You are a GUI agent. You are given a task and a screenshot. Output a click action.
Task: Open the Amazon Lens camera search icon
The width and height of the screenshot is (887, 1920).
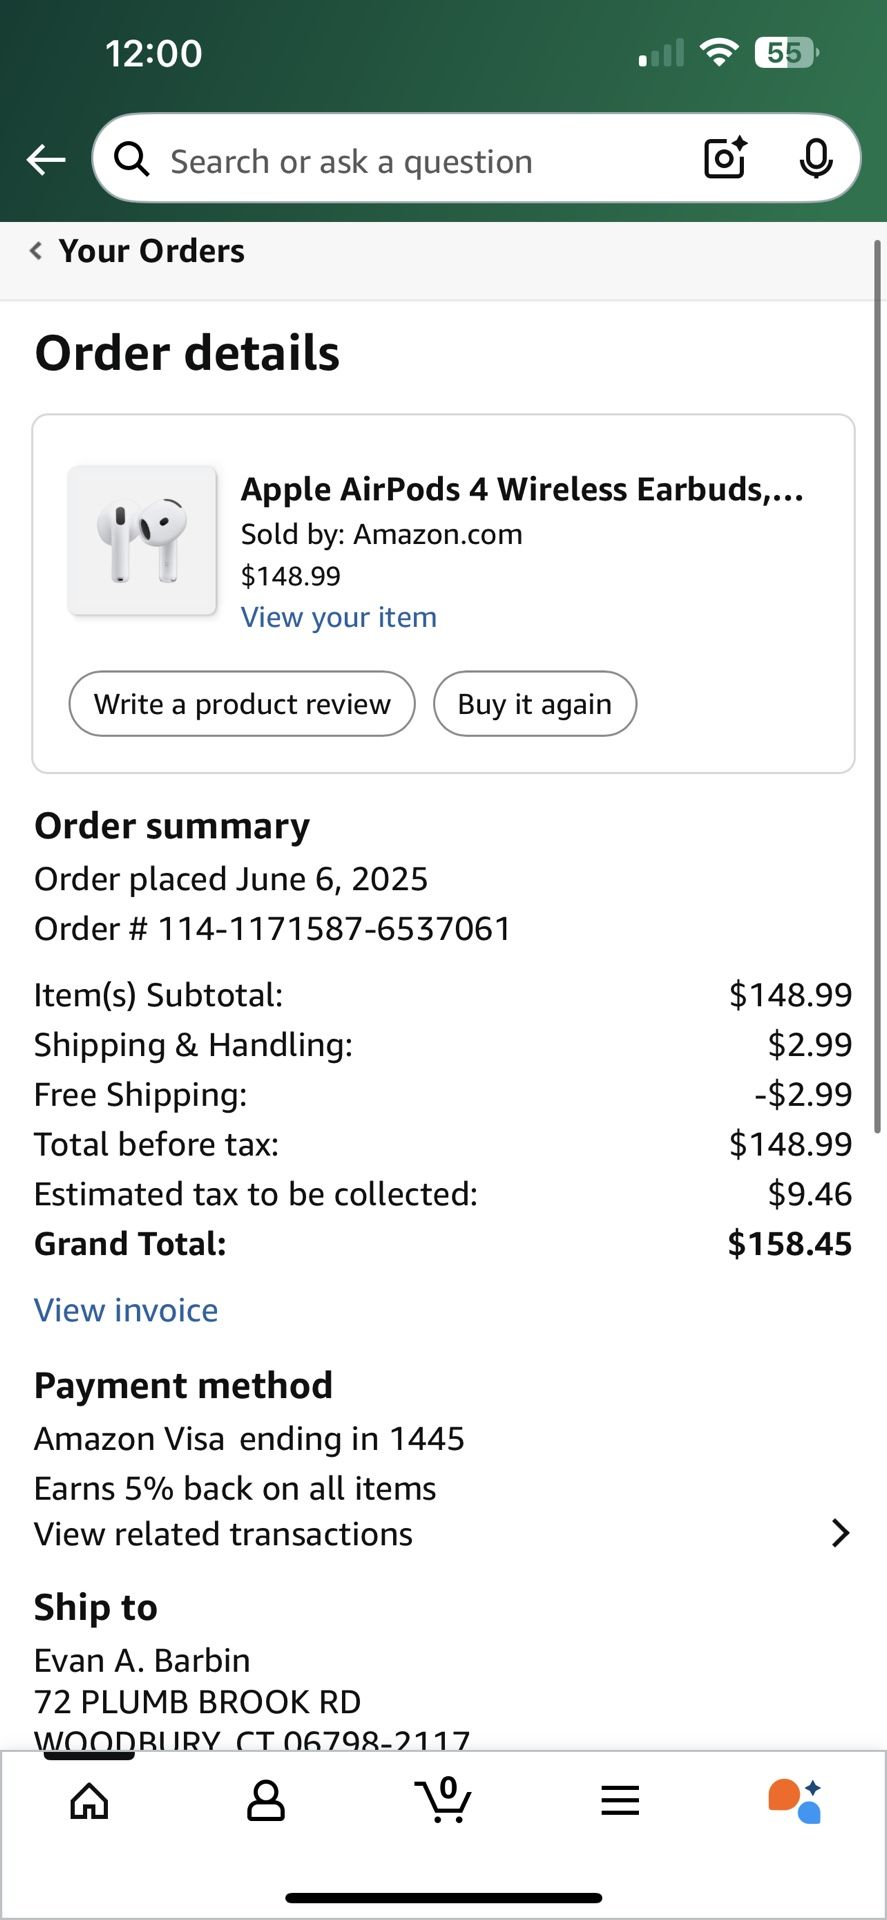point(723,159)
